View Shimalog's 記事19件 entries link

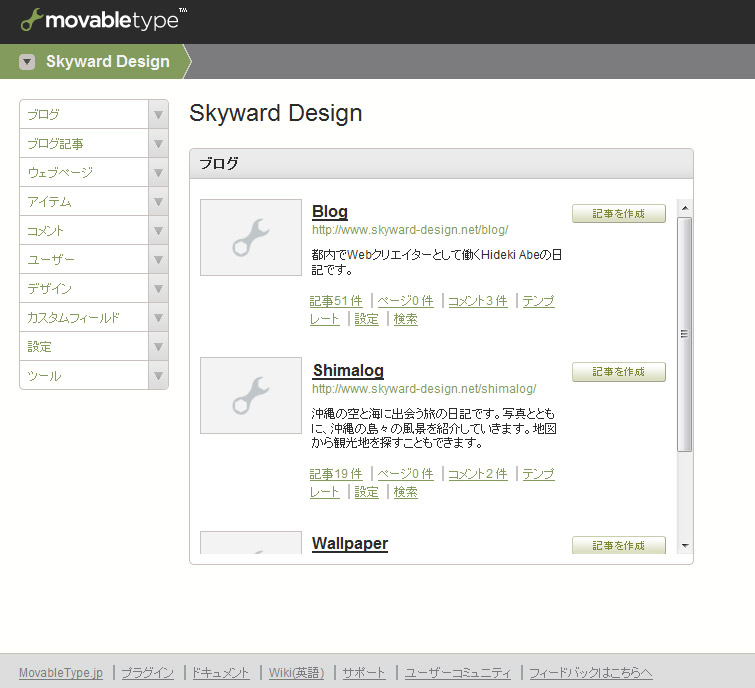click(336, 474)
